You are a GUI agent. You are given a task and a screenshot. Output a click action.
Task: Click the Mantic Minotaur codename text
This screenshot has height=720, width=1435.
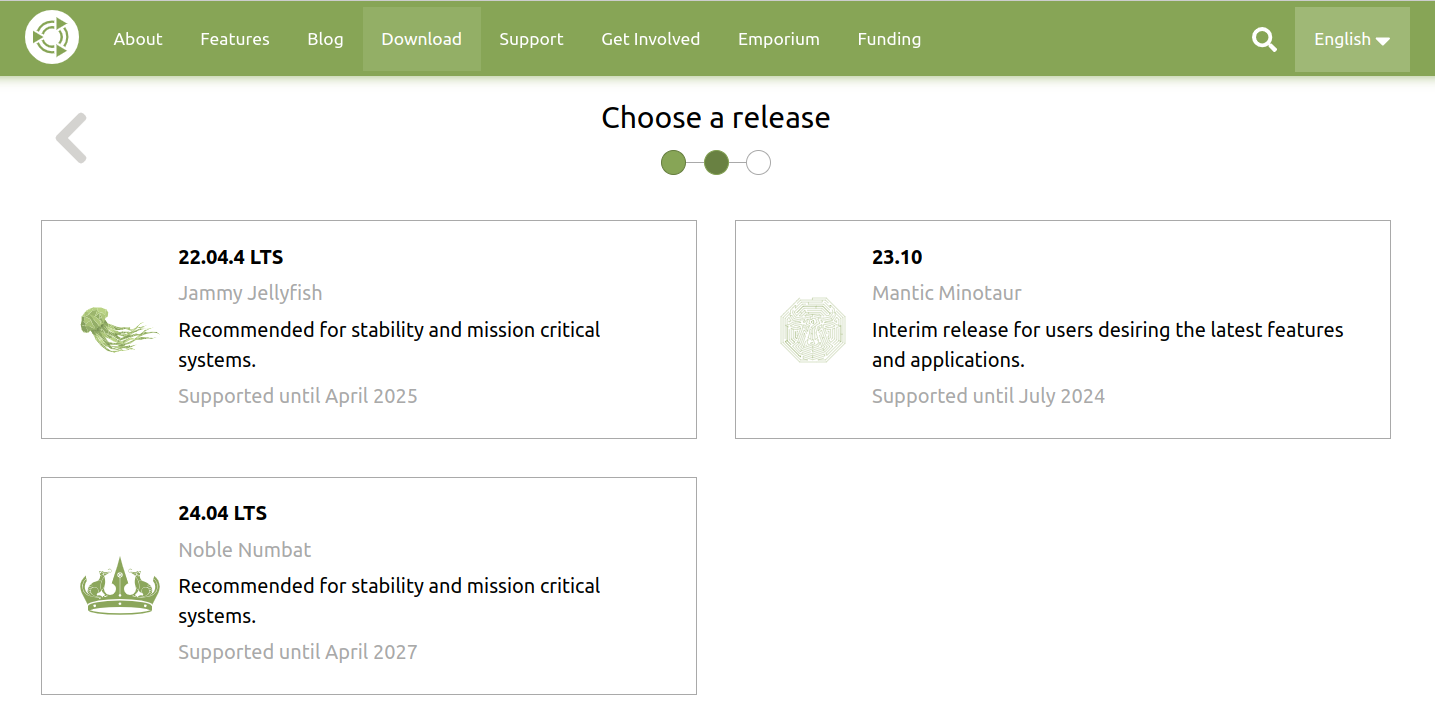[947, 293]
